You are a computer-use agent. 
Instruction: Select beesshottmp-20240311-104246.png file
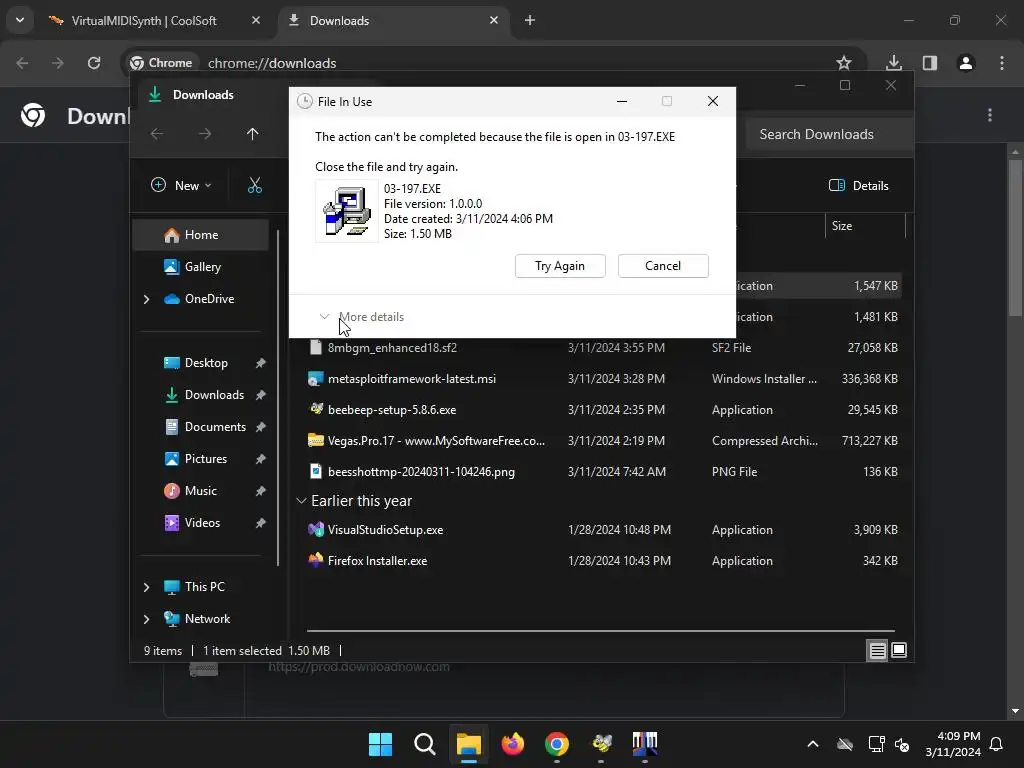602,472
